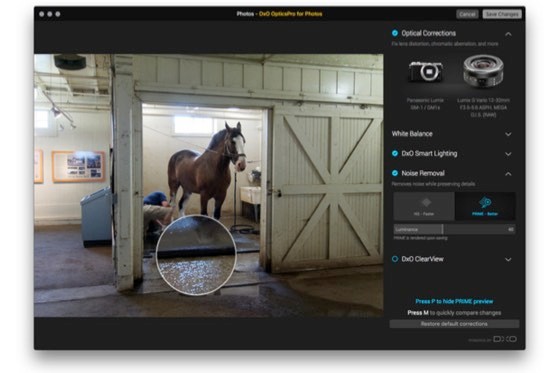Expand the DxO ClearView section
The image size is (560, 373).
(x=508, y=260)
